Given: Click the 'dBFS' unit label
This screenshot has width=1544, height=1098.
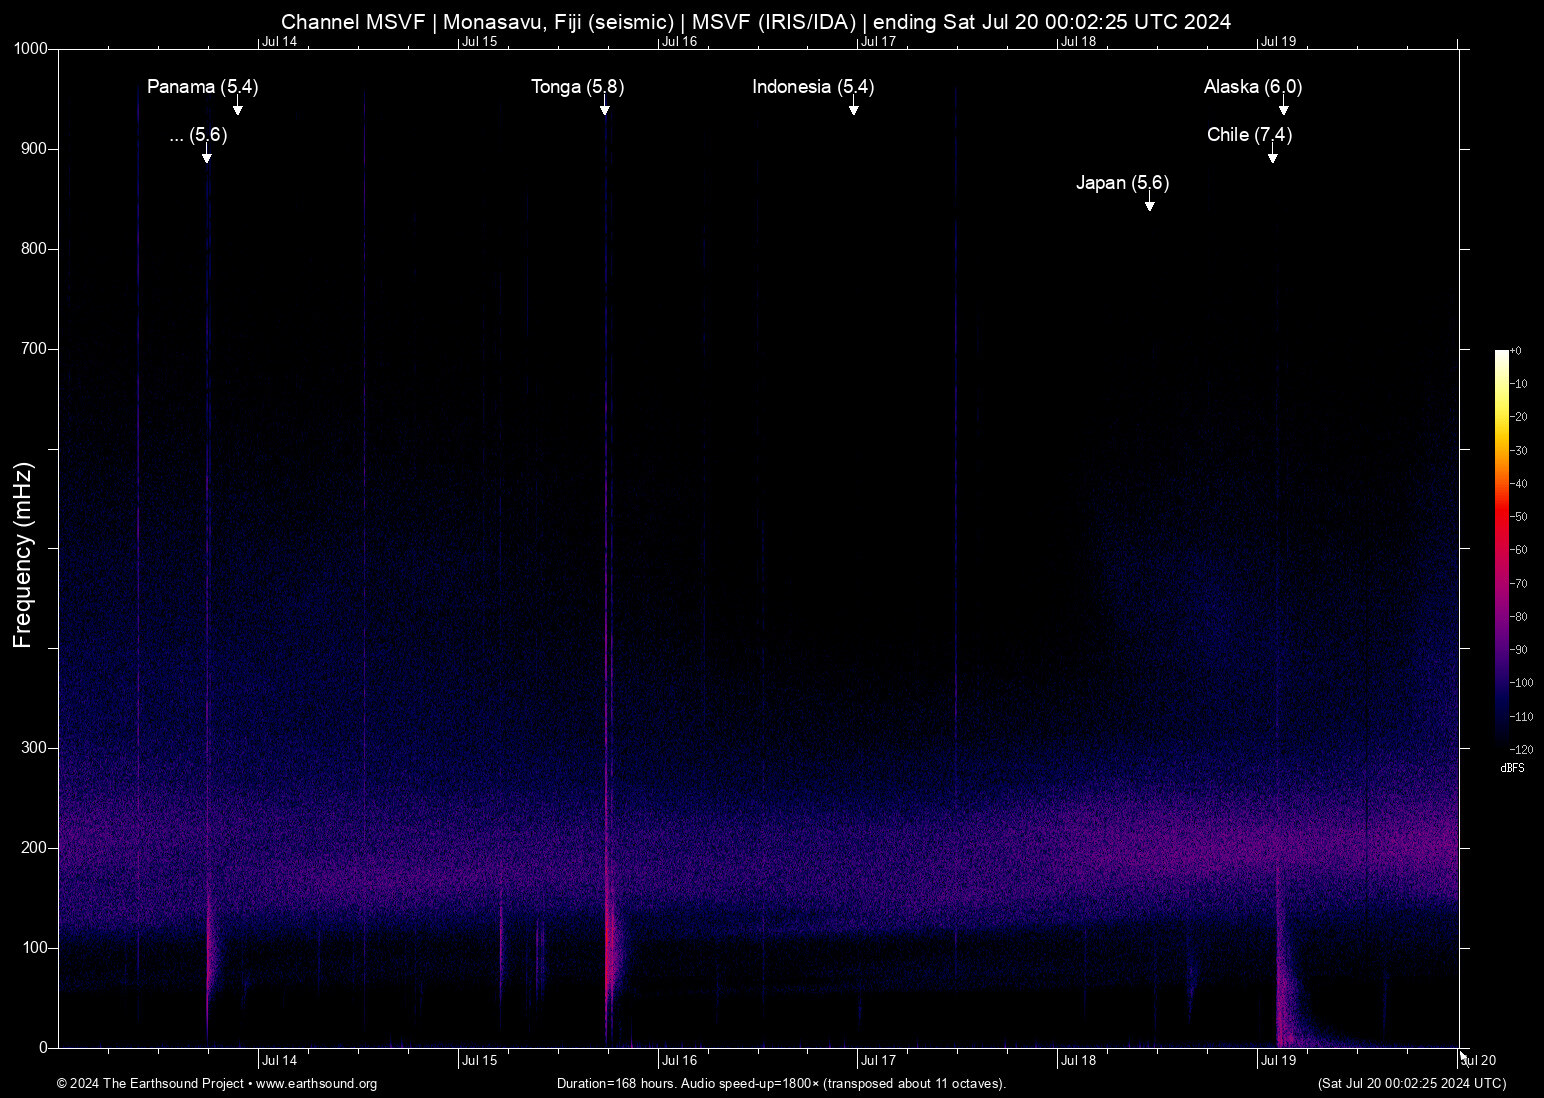Looking at the screenshot, I should click(1513, 768).
